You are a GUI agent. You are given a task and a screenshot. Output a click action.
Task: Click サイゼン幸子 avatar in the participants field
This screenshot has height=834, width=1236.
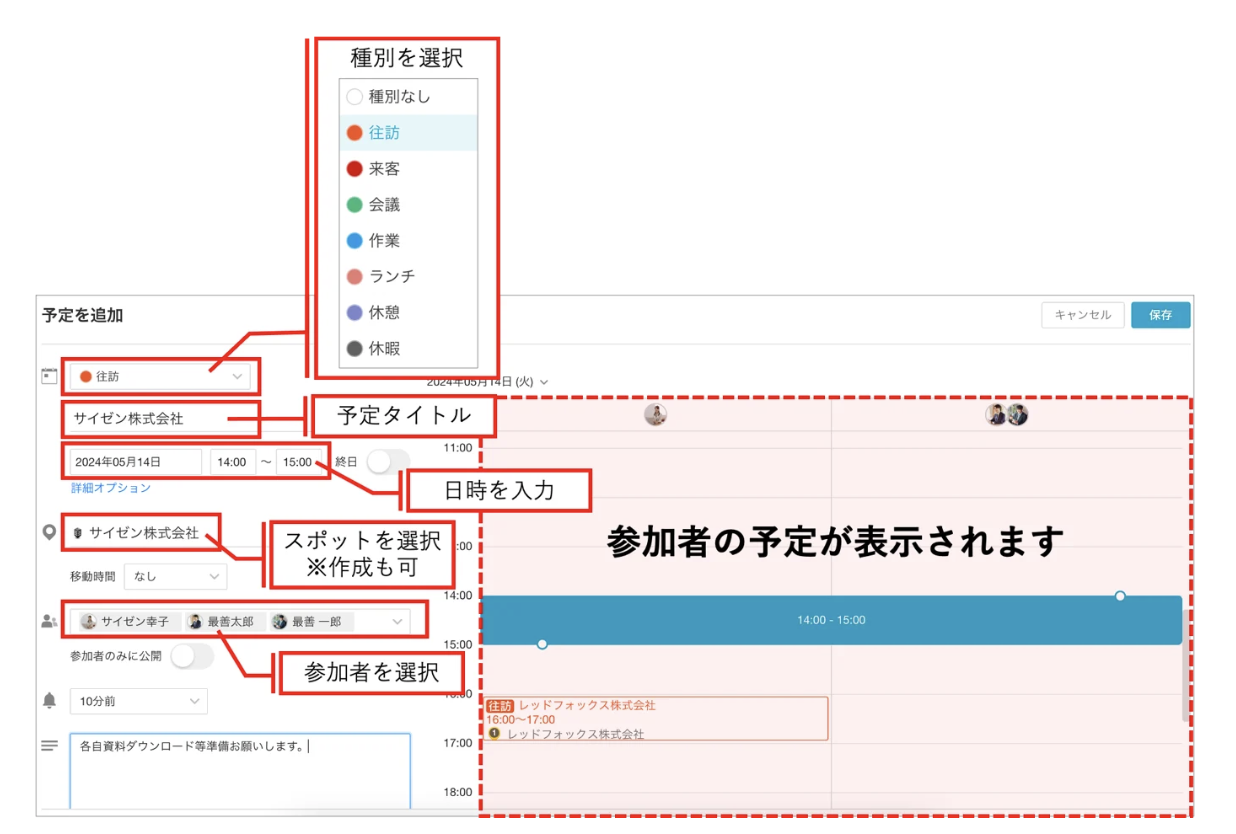[x=89, y=621]
